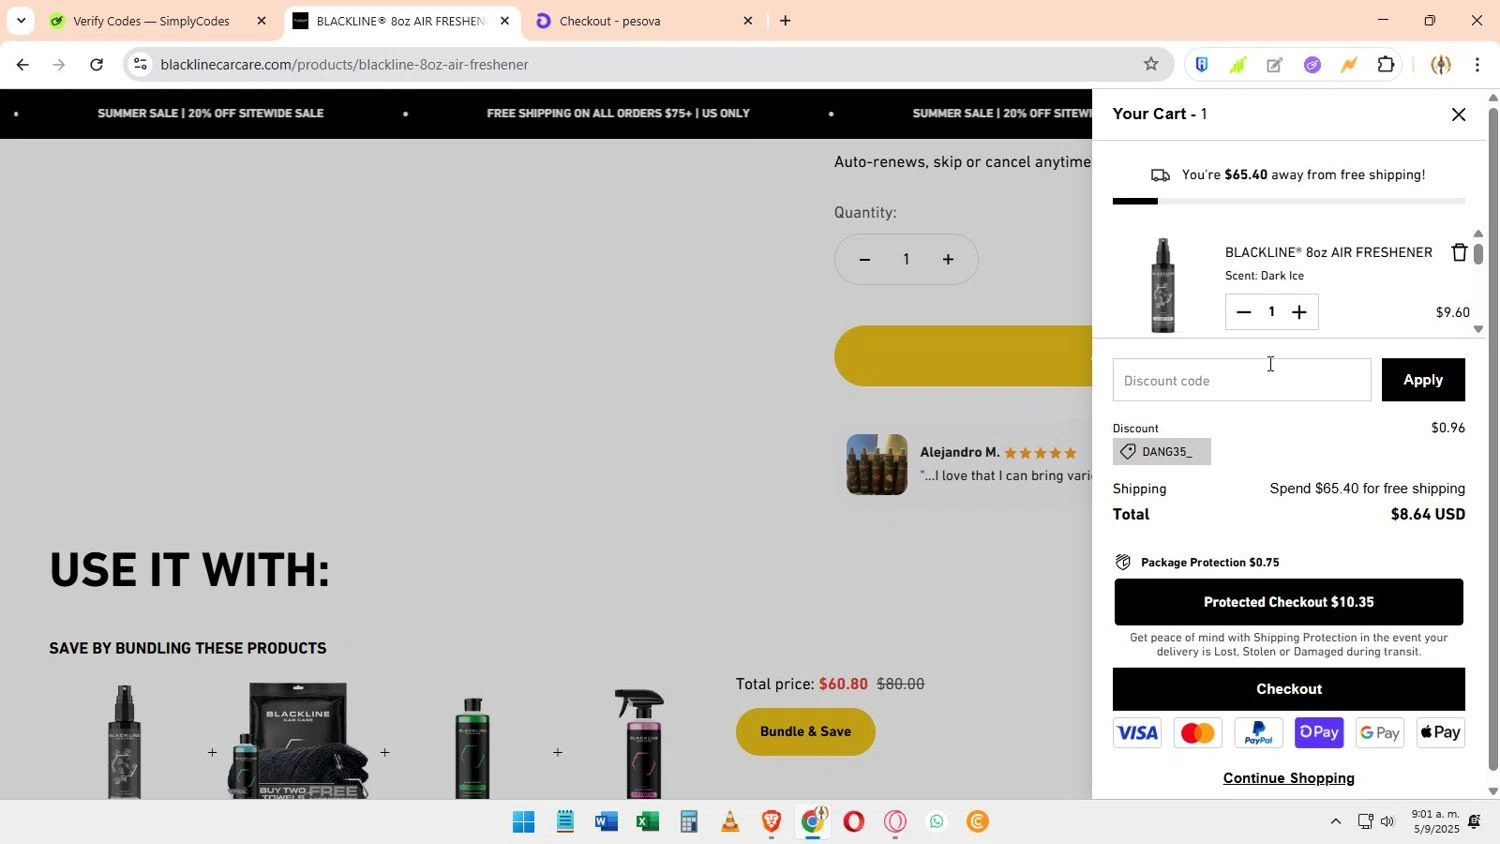Screen dimensions: 1500x844
Task: Reload the current page
Action: (96, 65)
